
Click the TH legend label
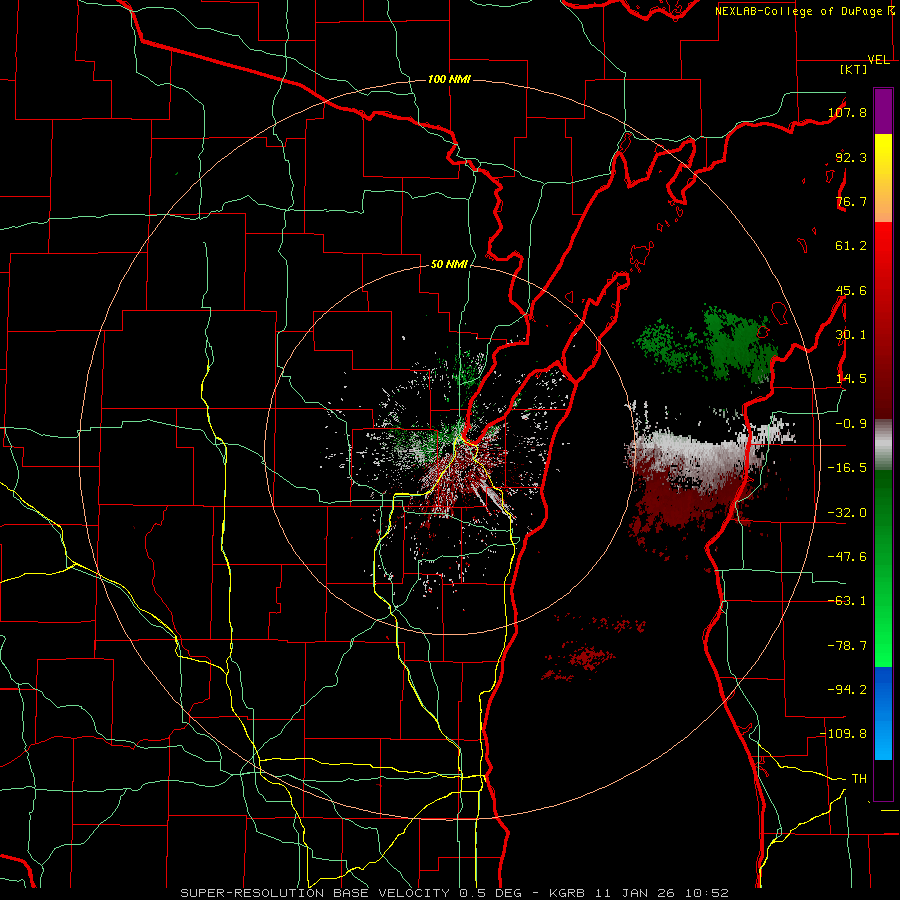pos(859,779)
